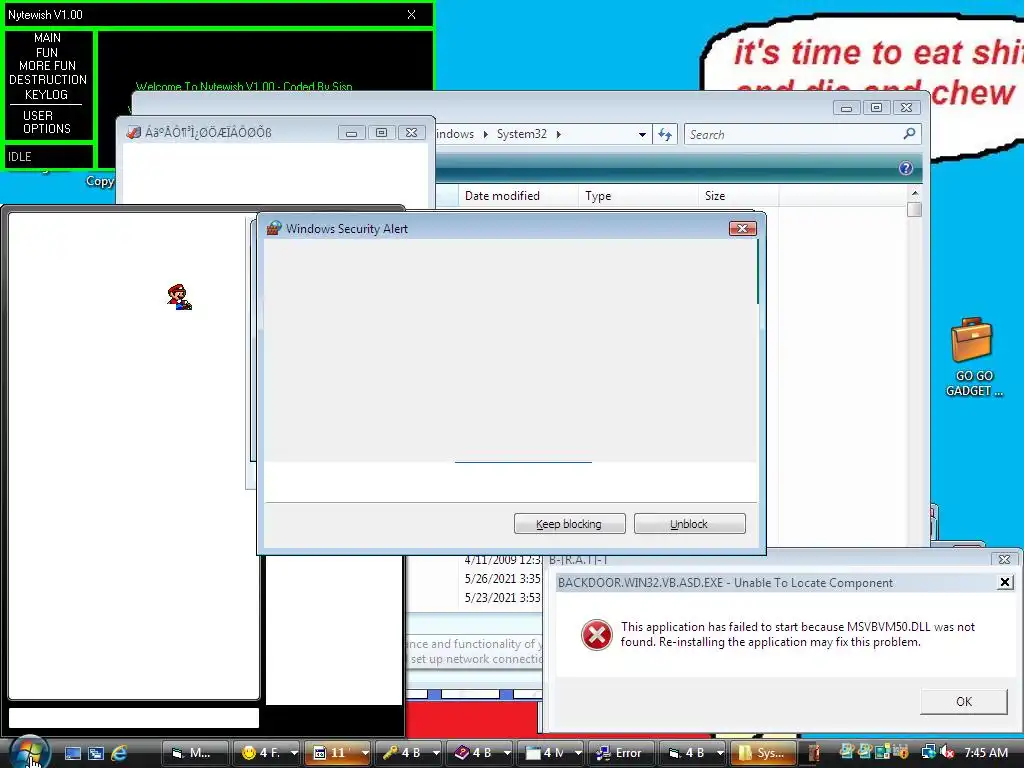This screenshot has height=768, width=1024.
Task: Click the white text field below Mario window
Action: pyautogui.click(x=134, y=718)
